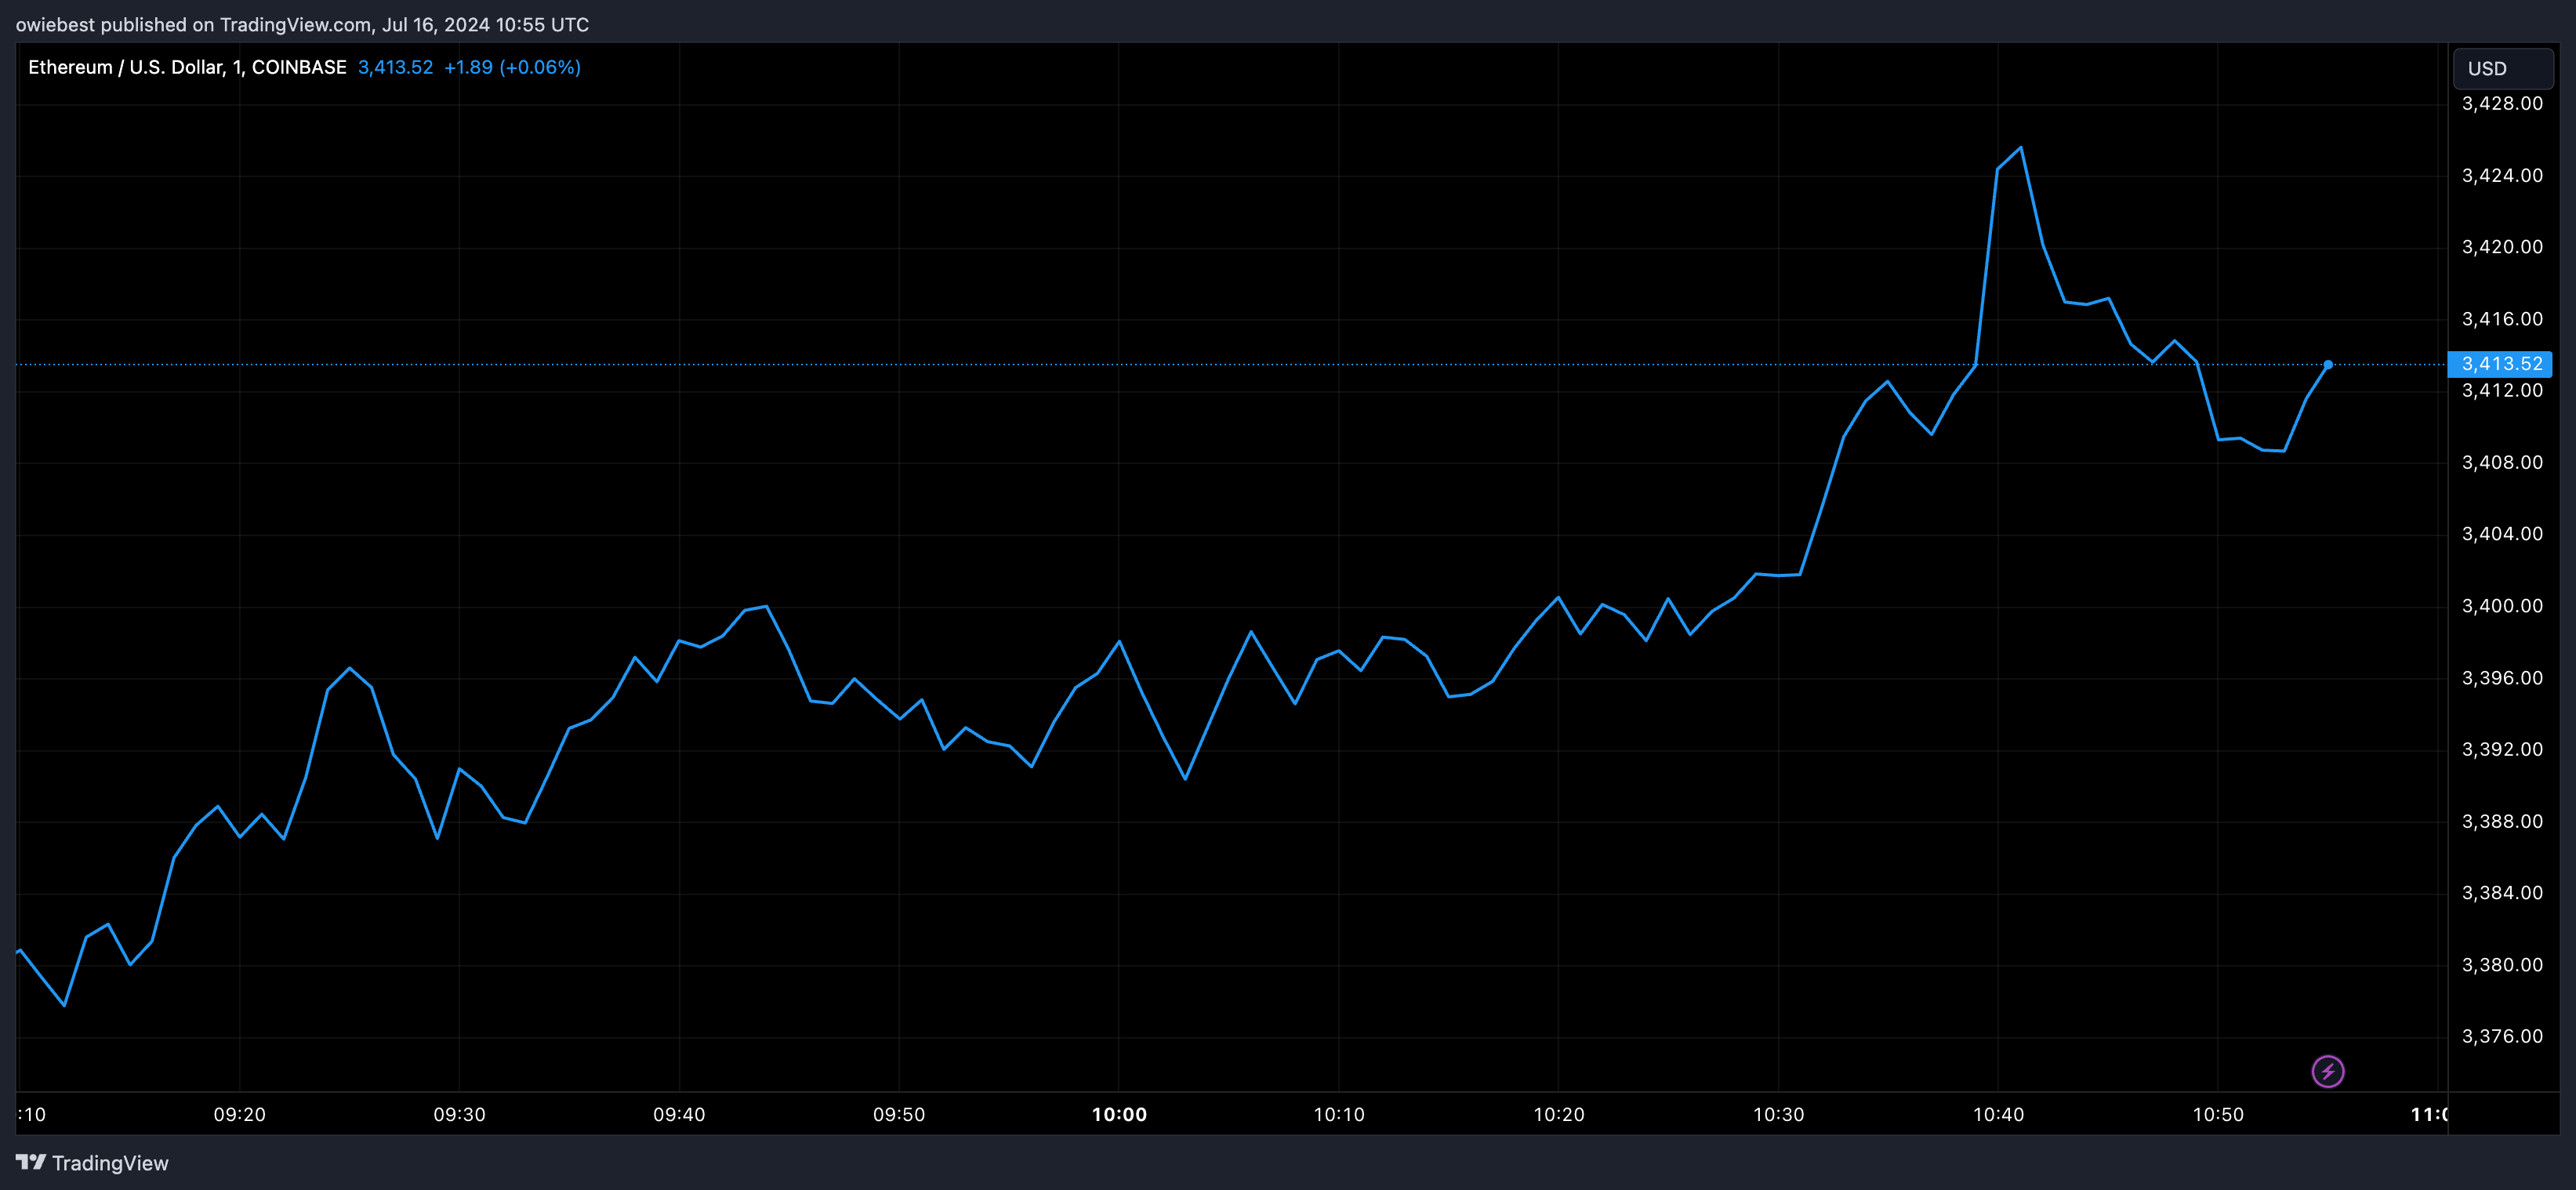Click the 09:30 time axis label

pos(459,1114)
